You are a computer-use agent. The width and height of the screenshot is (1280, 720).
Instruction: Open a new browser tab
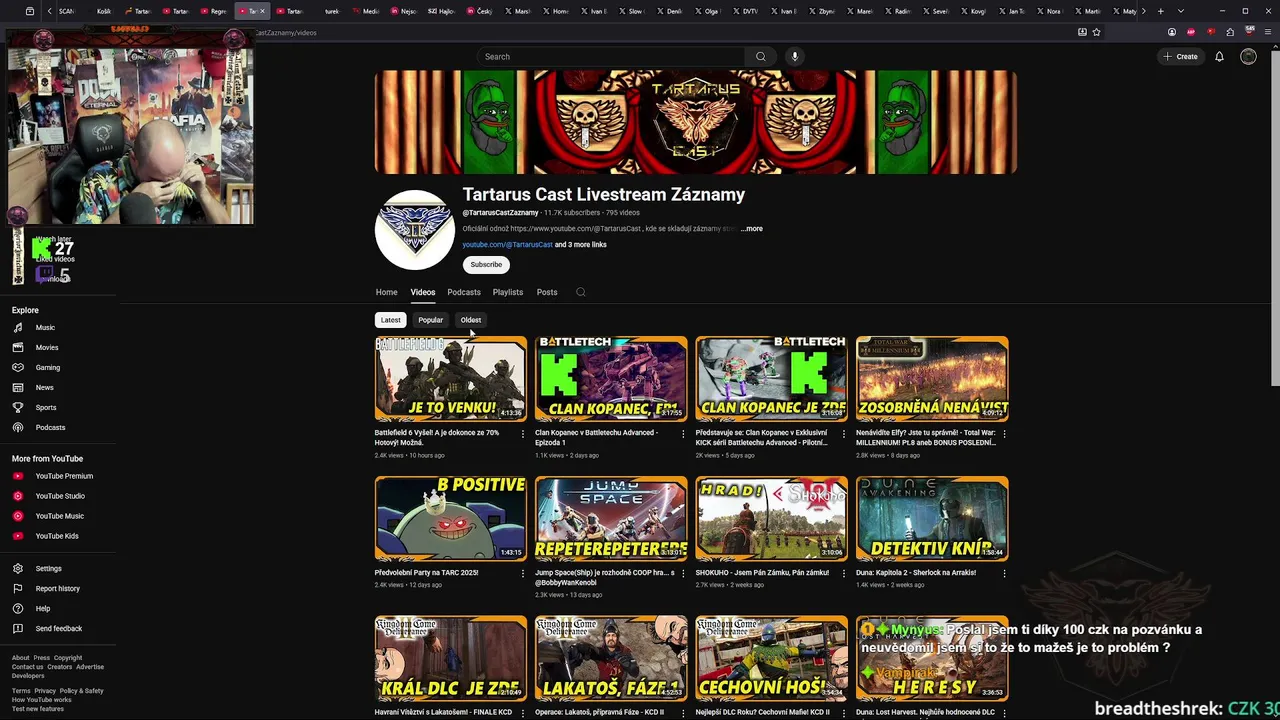point(1160,11)
